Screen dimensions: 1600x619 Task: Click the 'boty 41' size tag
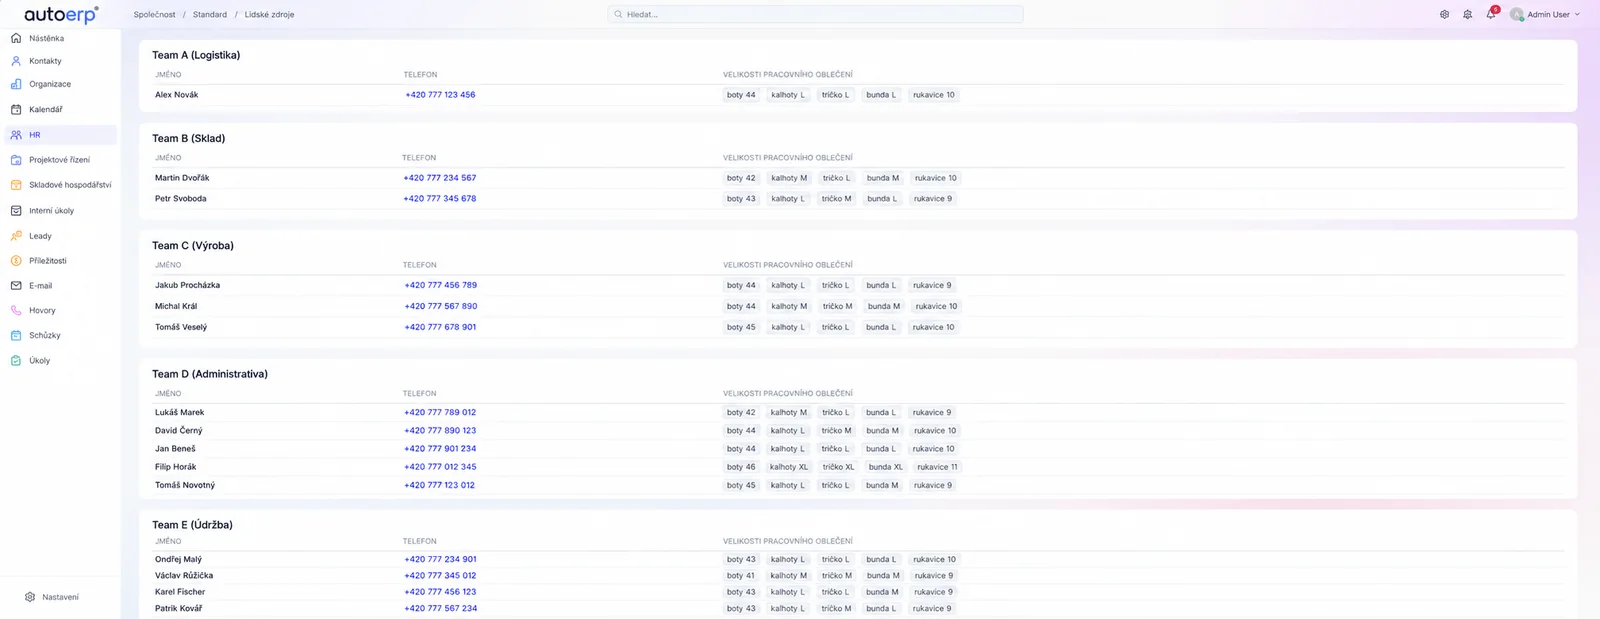pos(741,576)
